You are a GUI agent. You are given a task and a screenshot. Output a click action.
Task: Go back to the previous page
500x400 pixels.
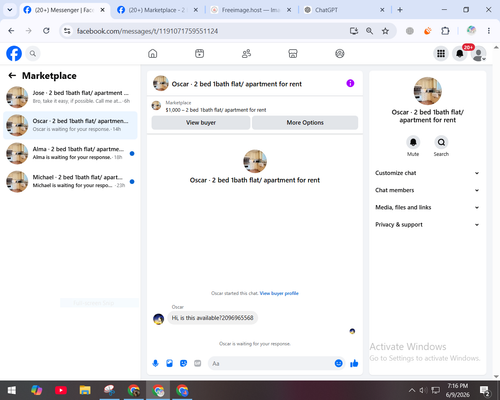pos(11,31)
